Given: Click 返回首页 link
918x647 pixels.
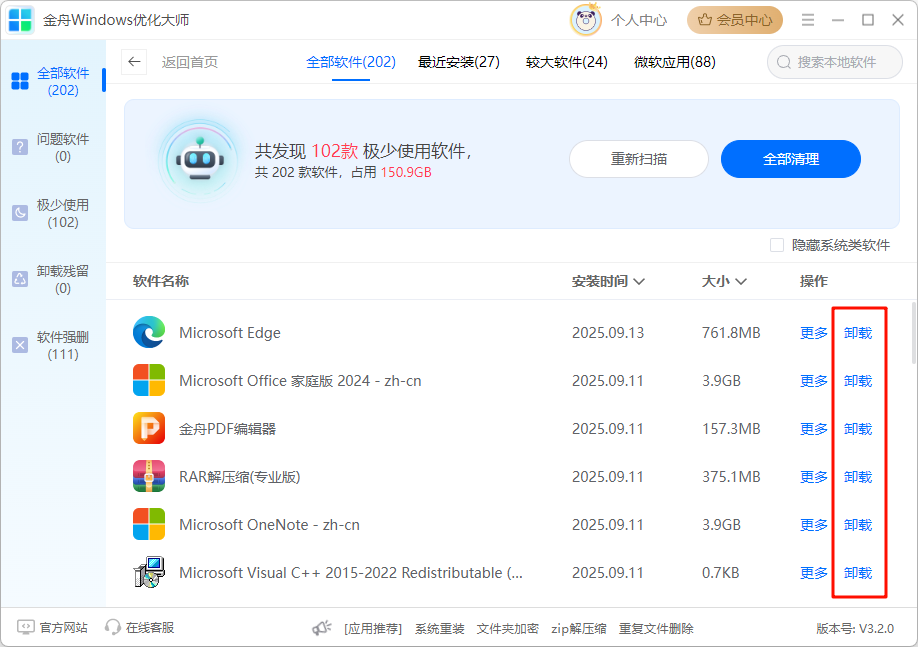Looking at the screenshot, I should [x=190, y=62].
